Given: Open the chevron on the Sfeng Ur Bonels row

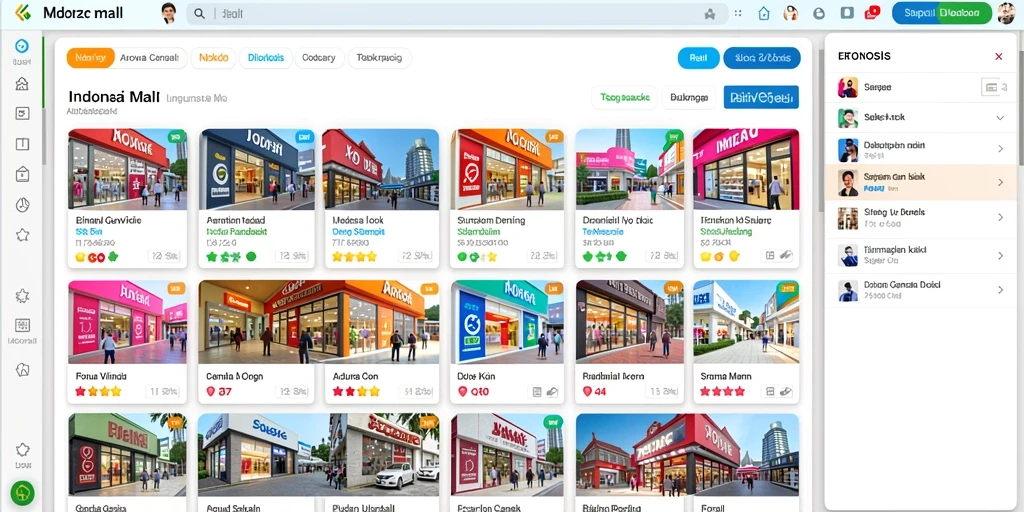Looking at the screenshot, I should [x=1000, y=217].
